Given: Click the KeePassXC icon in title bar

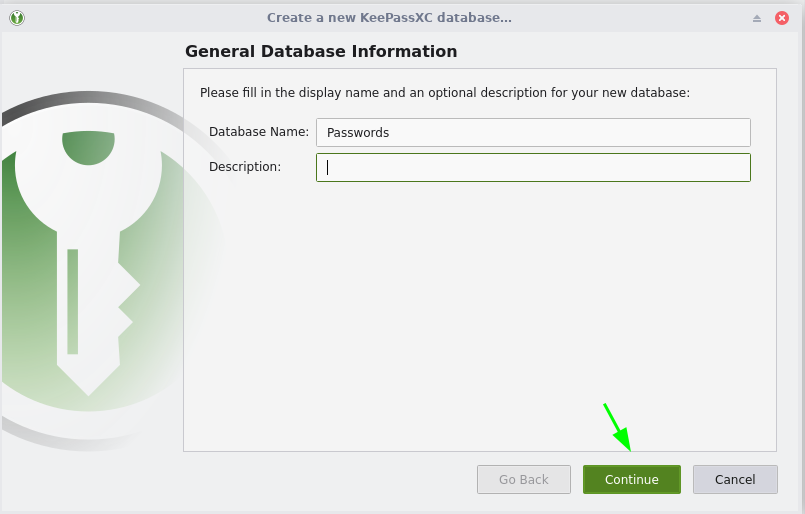Looking at the screenshot, I should click(x=17, y=18).
